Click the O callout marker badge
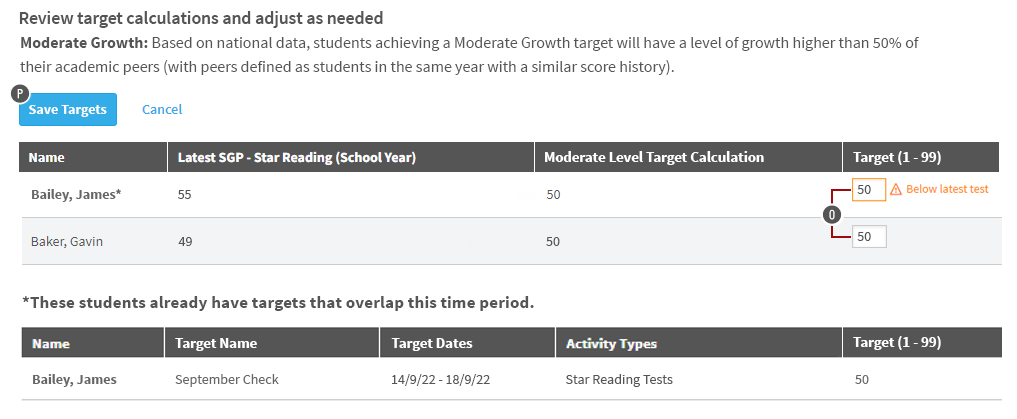Viewport: 1017px width, 419px height. (832, 214)
